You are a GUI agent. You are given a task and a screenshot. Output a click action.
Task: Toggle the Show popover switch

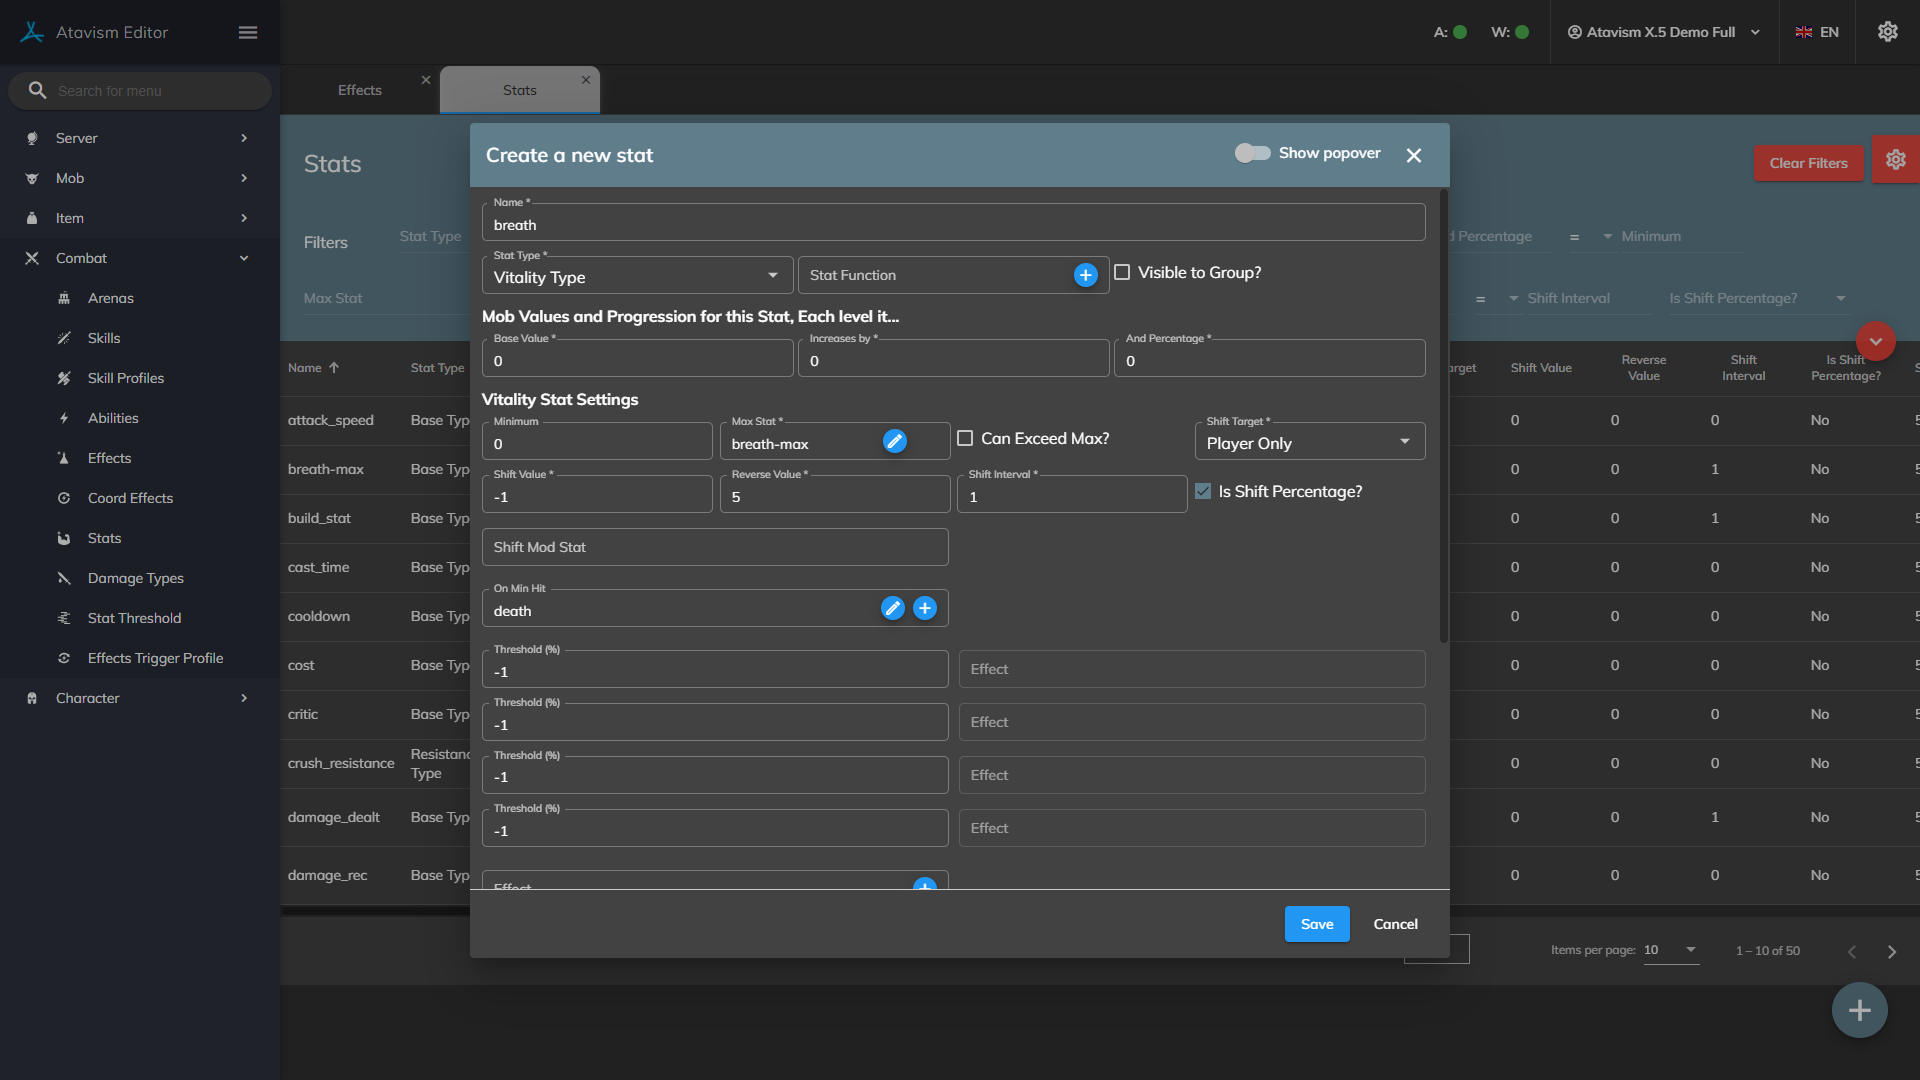point(1252,153)
